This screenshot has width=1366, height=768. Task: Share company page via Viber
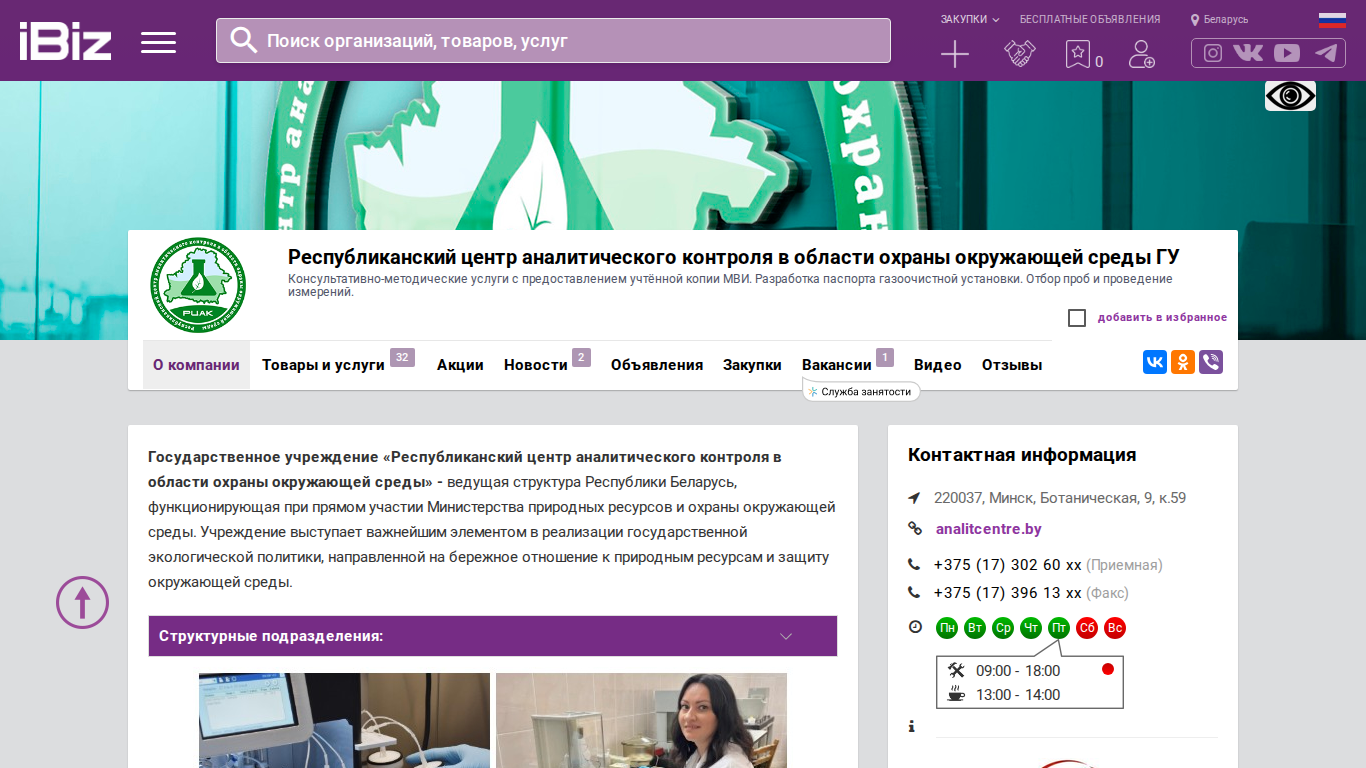[x=1211, y=362]
